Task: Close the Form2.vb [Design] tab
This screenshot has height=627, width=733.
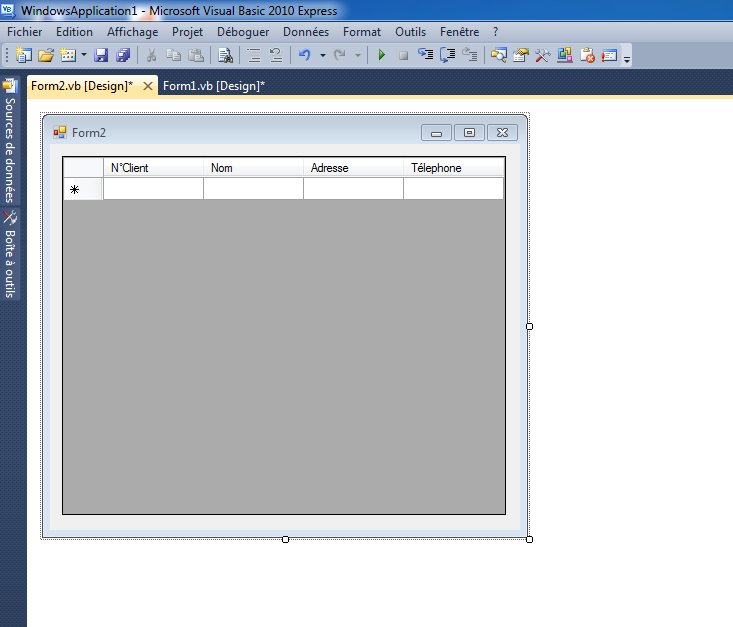Action: (x=148, y=86)
